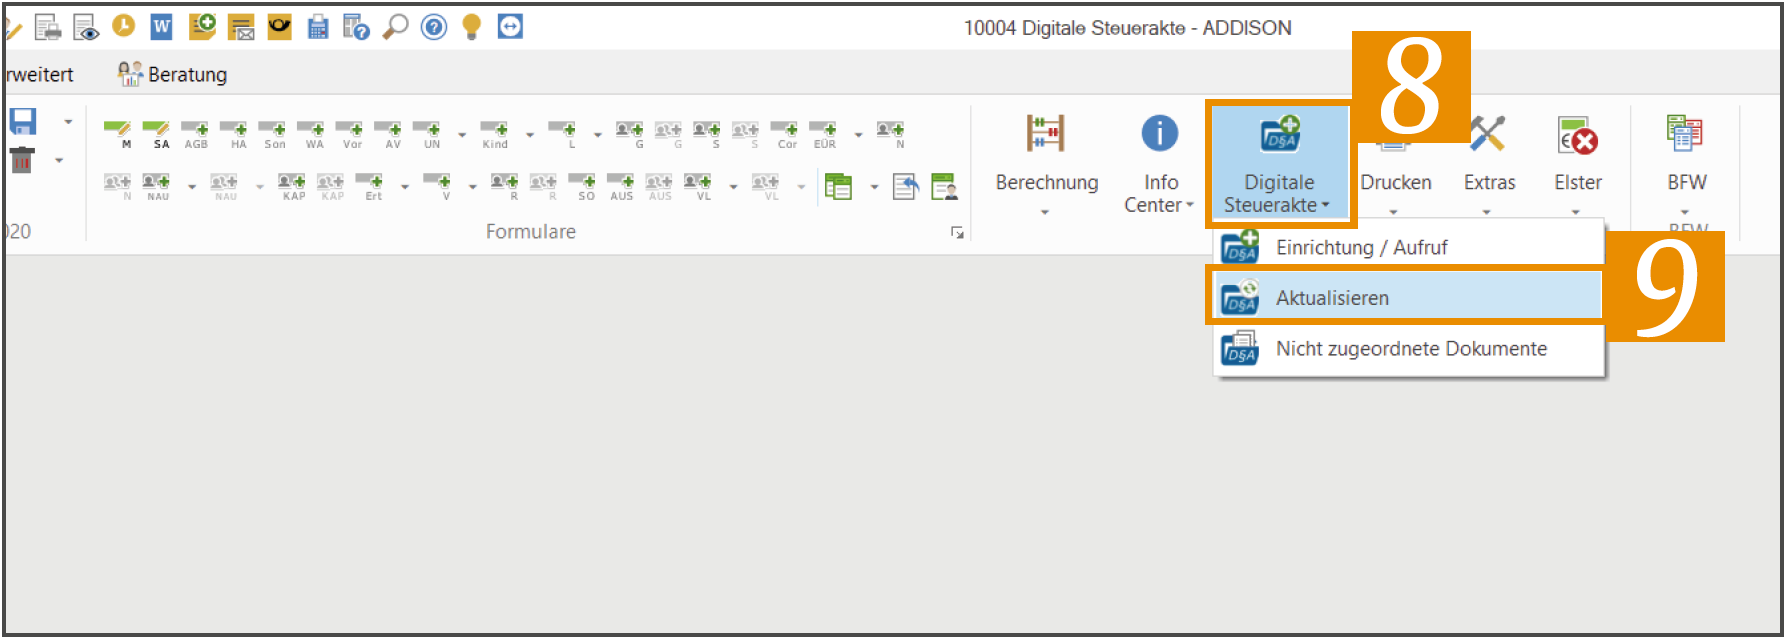Expand the save button dropdown arrow
Viewport: 1787px width, 641px height.
(68, 122)
